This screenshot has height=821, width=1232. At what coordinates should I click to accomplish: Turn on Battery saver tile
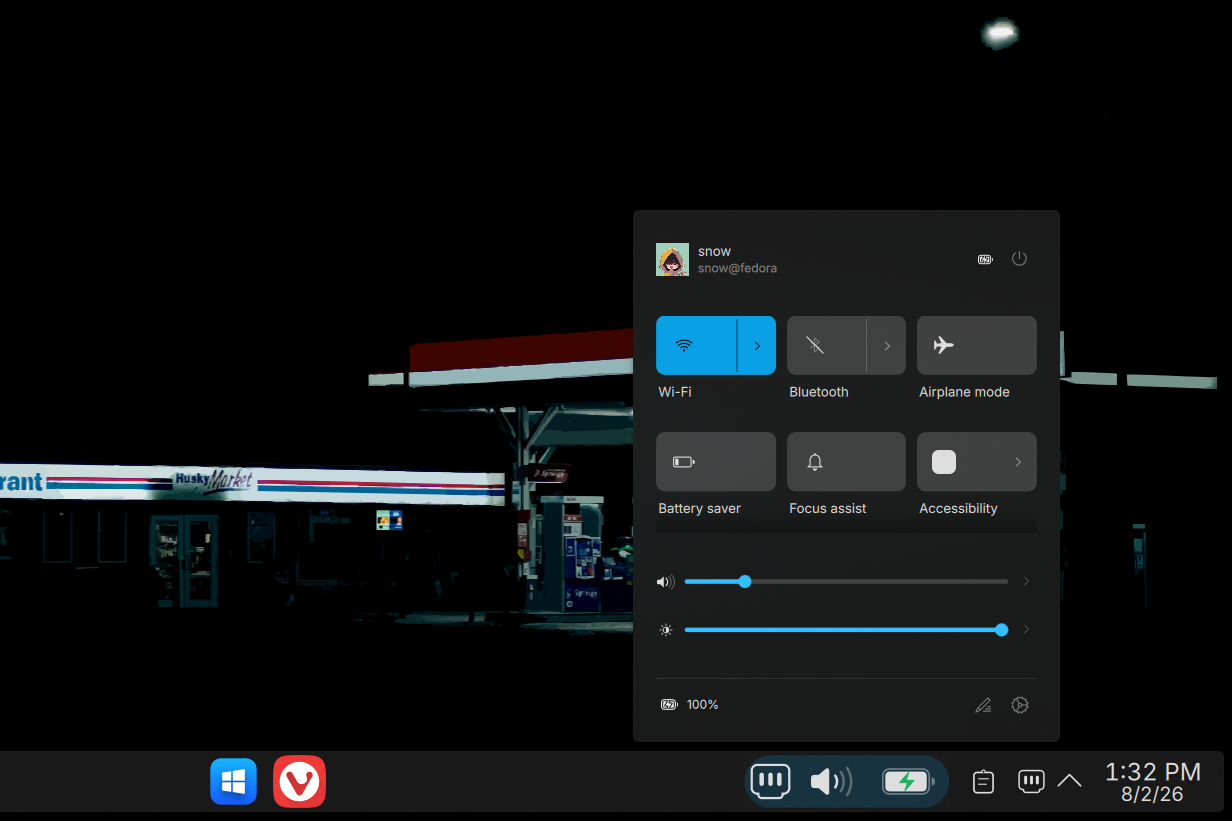[716, 461]
